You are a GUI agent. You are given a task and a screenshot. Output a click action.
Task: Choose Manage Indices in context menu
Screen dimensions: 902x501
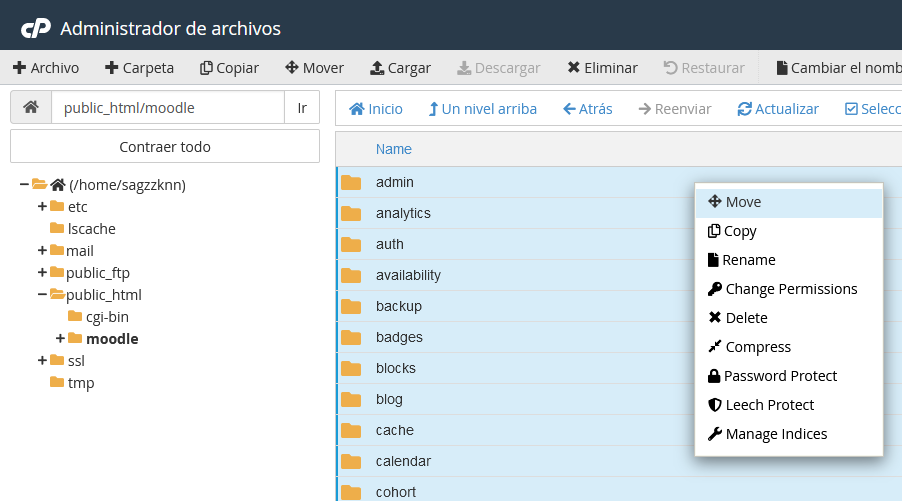tap(789, 434)
